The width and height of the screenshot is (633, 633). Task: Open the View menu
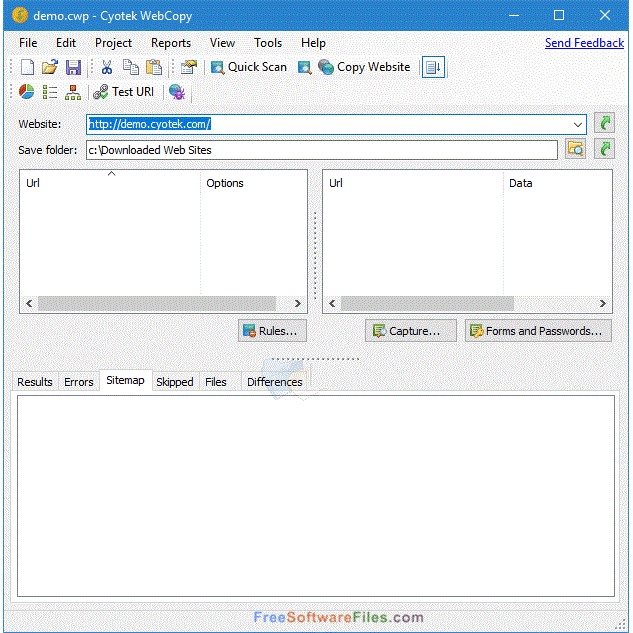point(222,43)
